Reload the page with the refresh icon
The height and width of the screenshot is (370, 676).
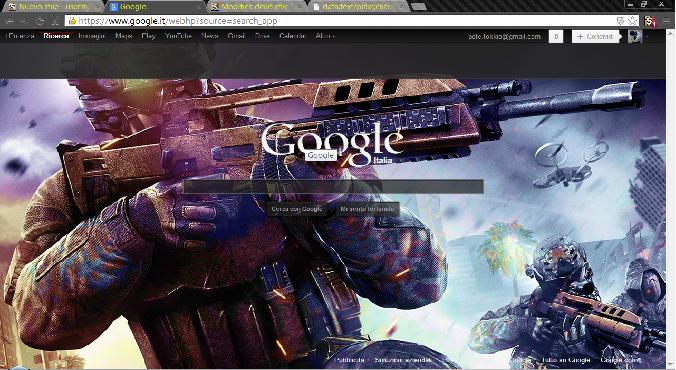[x=40, y=21]
